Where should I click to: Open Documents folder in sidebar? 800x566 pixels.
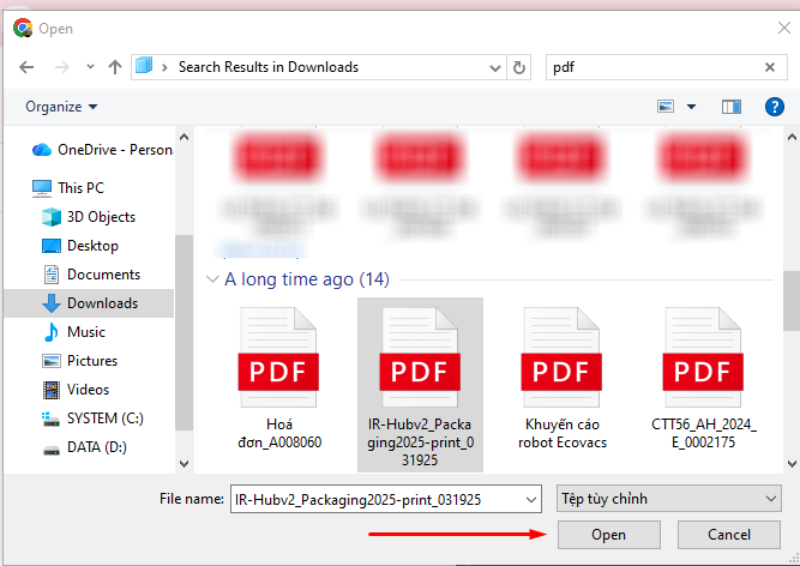point(91,275)
